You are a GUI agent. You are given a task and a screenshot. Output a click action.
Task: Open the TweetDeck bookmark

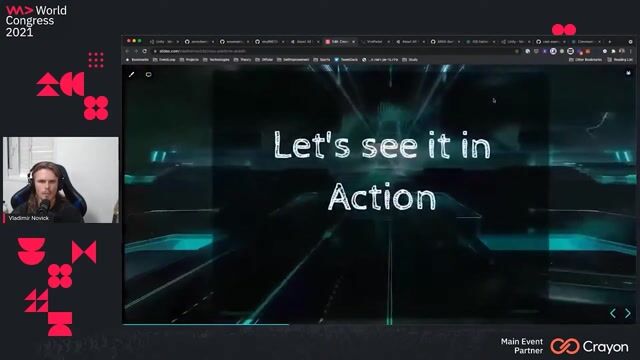click(346, 60)
